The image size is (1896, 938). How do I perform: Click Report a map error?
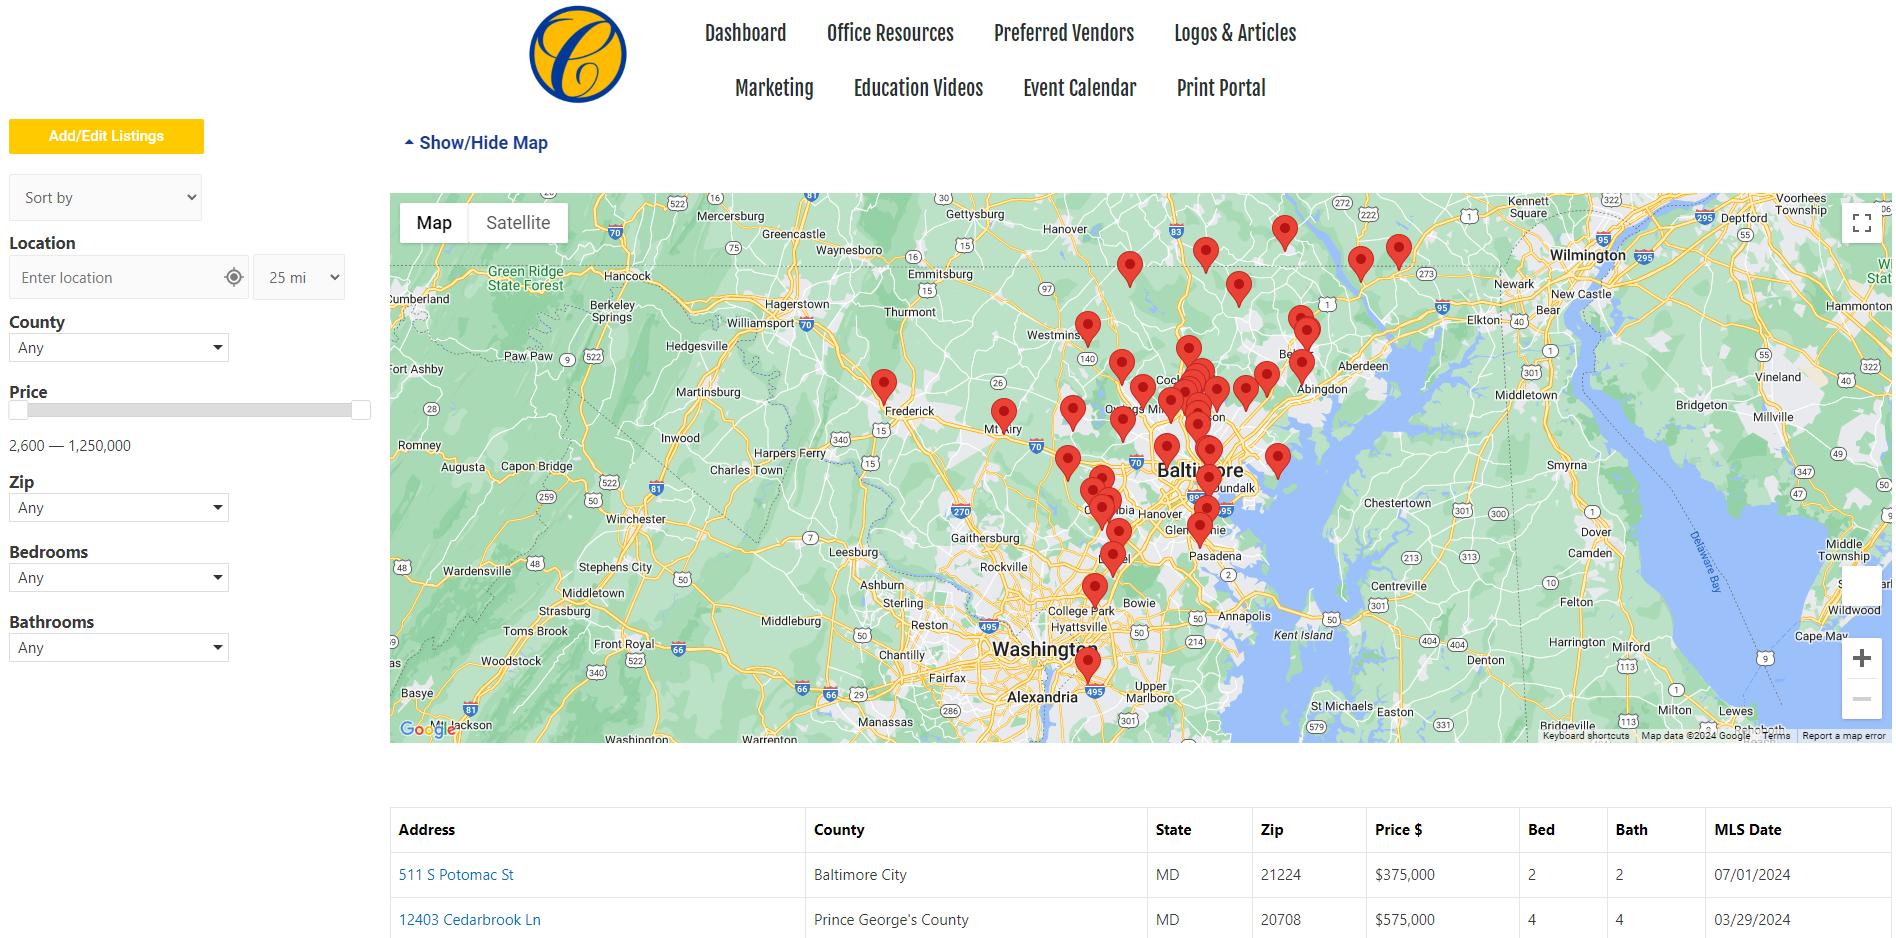1844,736
